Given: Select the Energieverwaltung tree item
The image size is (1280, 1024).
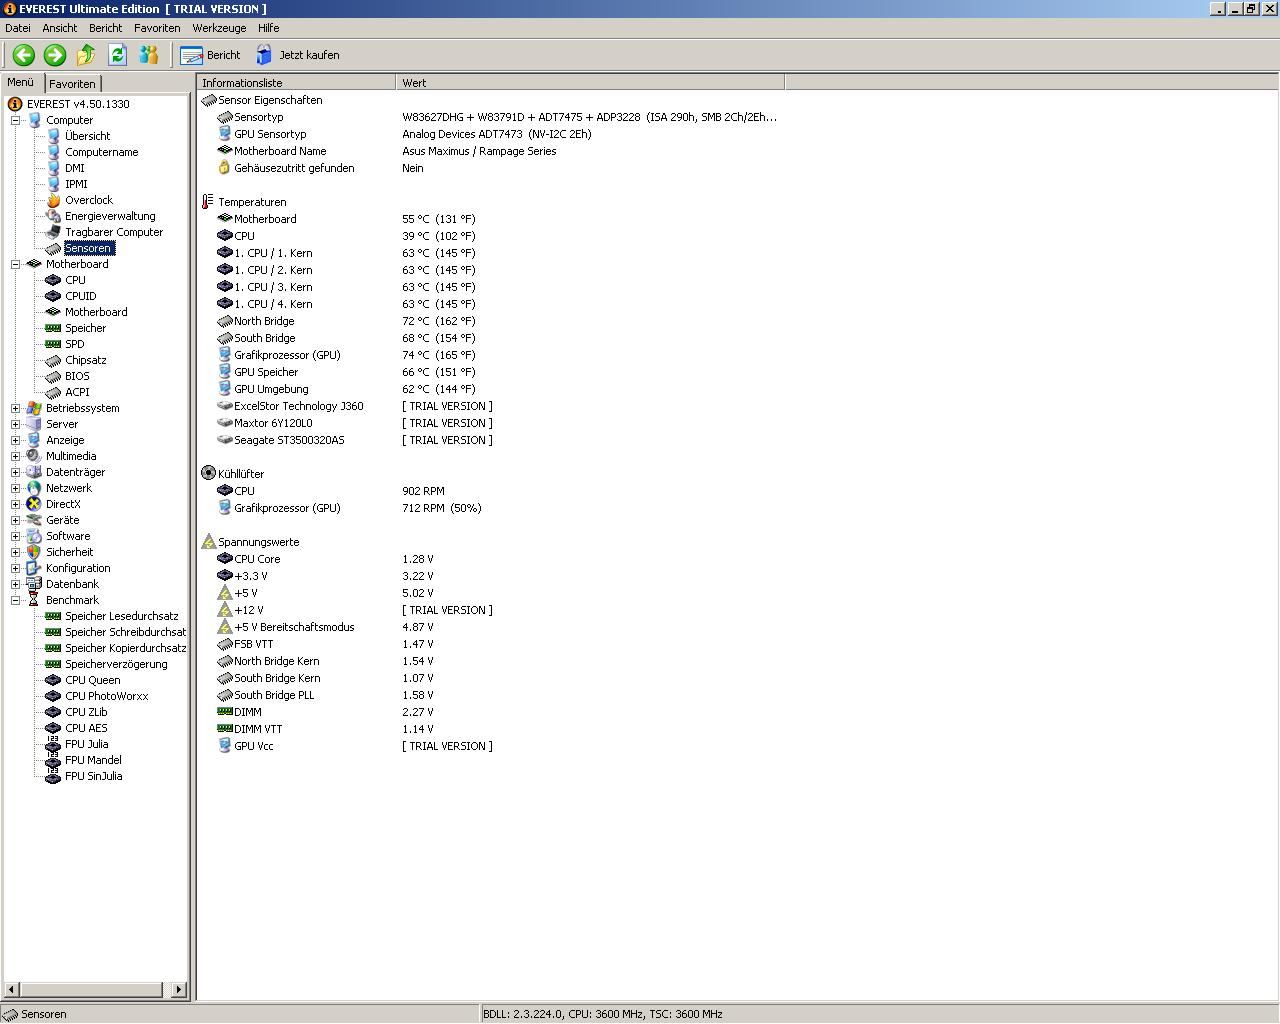Looking at the screenshot, I should click(110, 216).
